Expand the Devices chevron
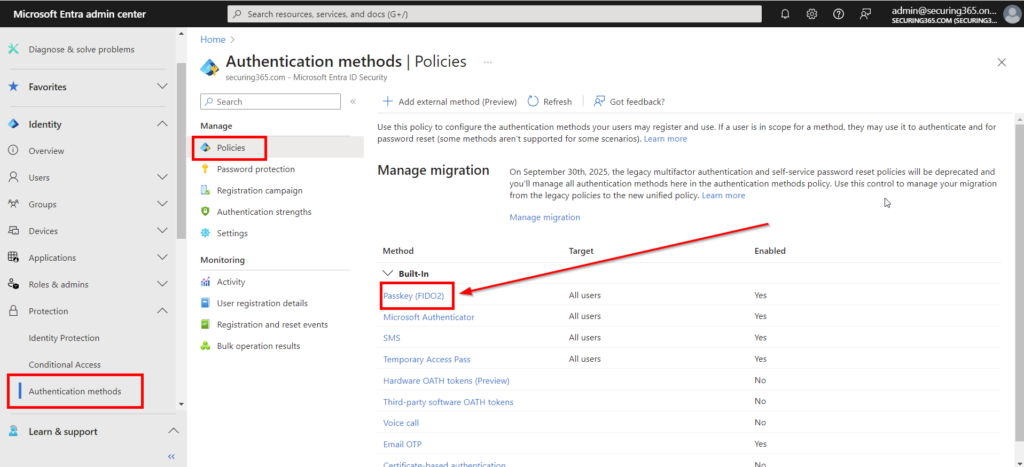This screenshot has width=1024, height=467. pos(163,231)
